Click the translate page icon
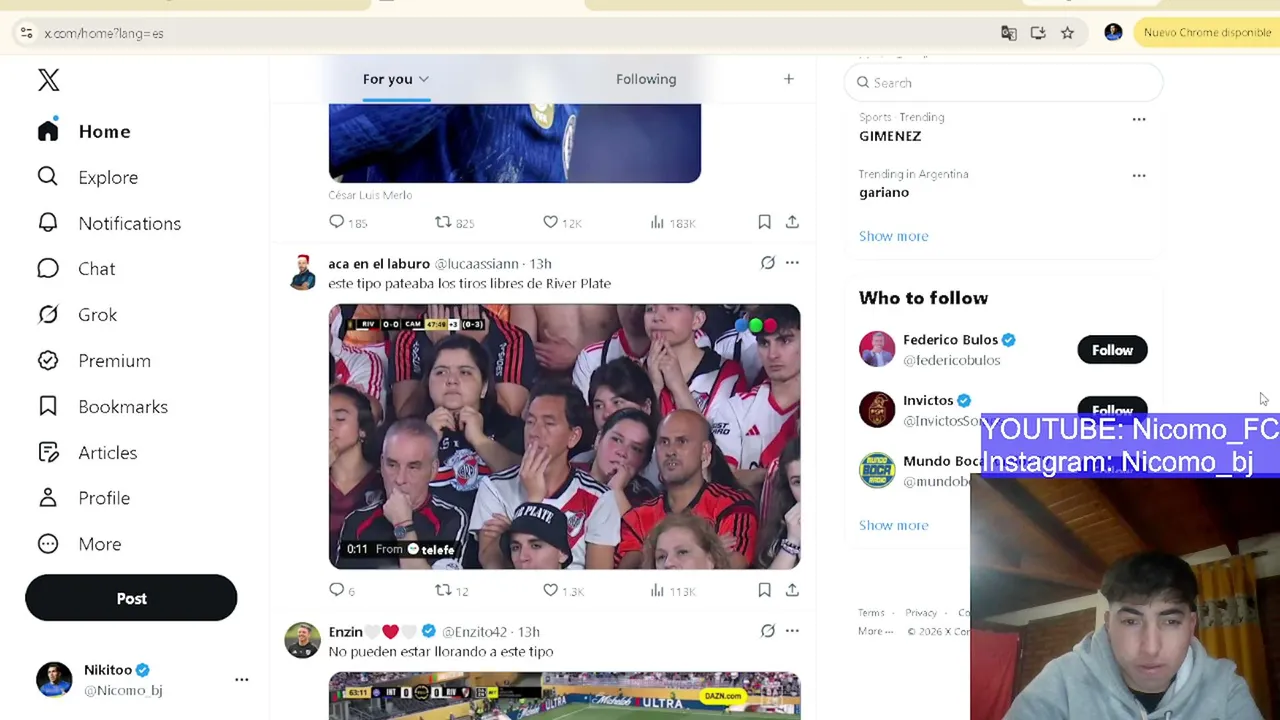Image resolution: width=1280 pixels, height=720 pixels. point(1009,33)
